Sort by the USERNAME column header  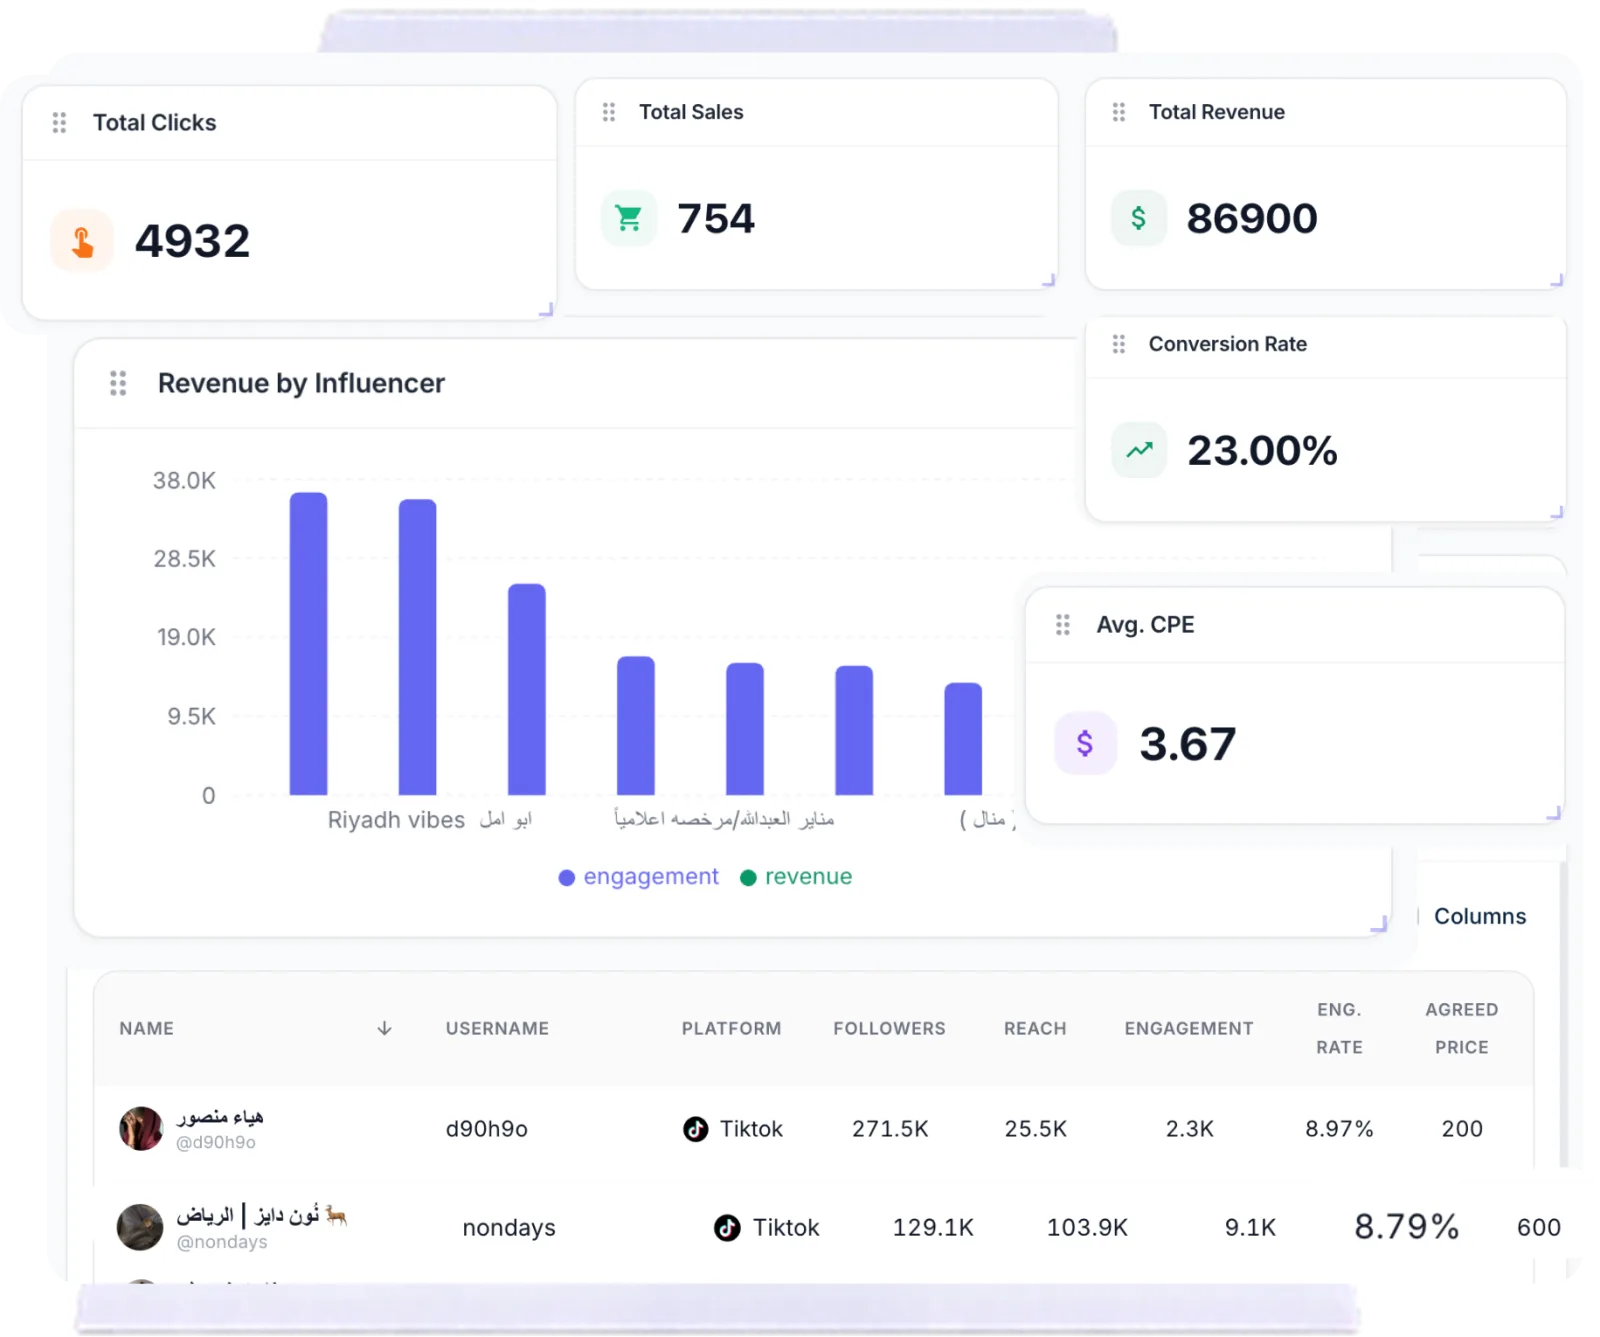pos(497,1029)
